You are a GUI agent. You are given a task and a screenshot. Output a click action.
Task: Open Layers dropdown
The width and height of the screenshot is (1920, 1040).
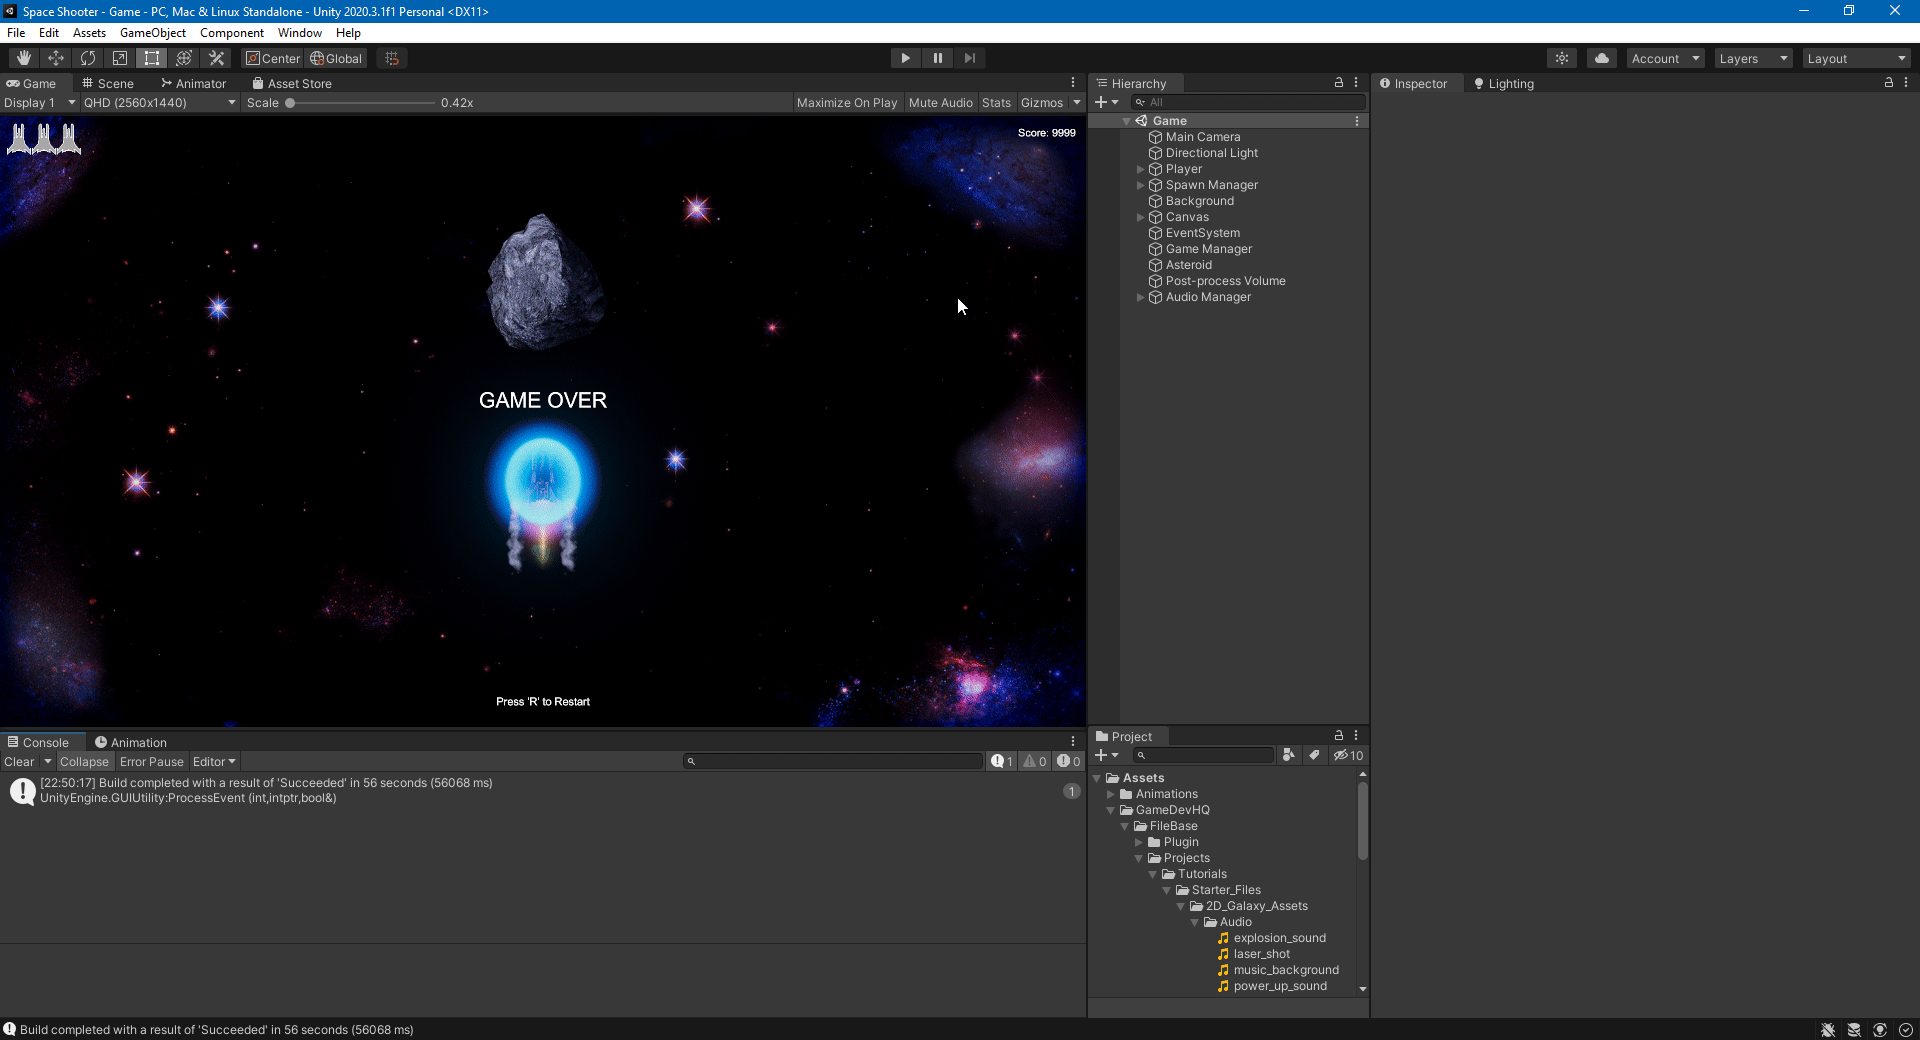click(1753, 58)
